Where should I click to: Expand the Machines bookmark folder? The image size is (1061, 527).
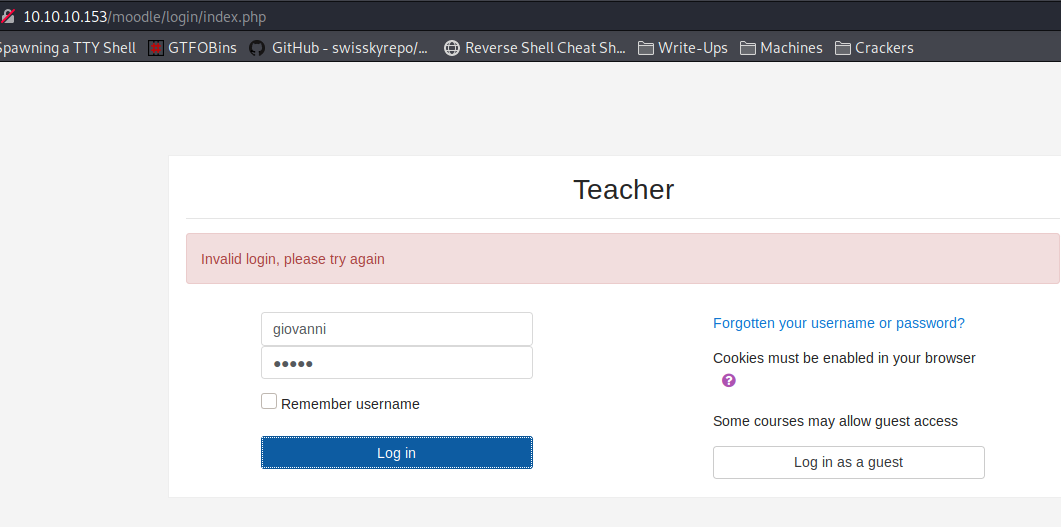point(782,48)
